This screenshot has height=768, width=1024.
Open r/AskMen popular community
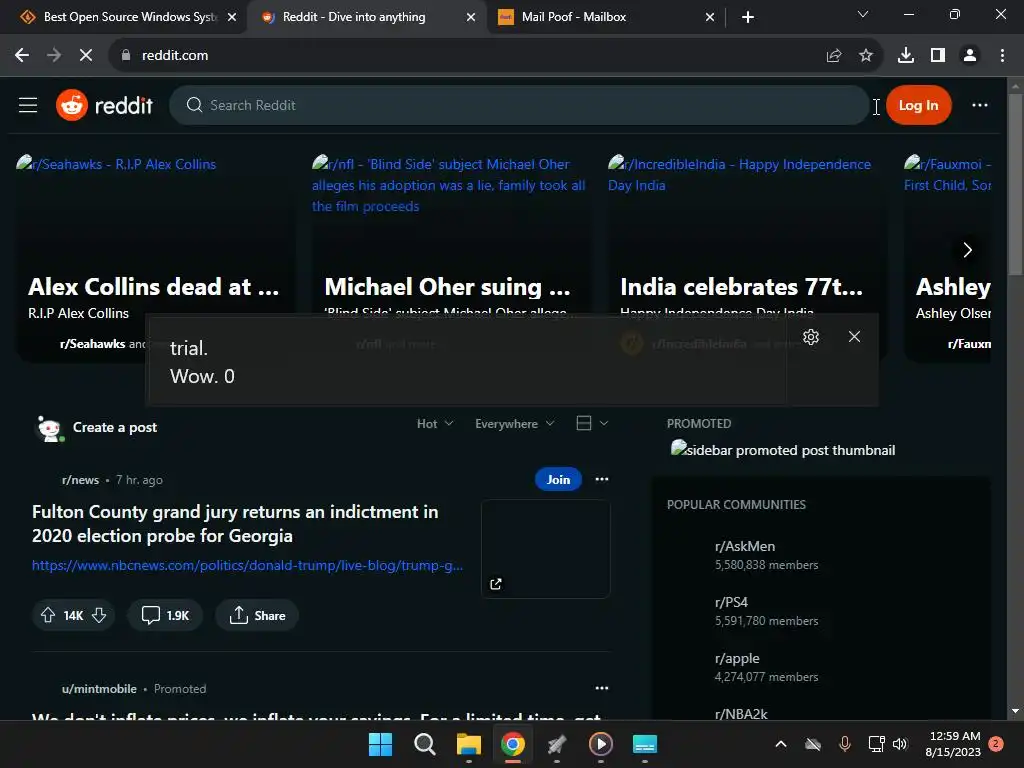745,547
